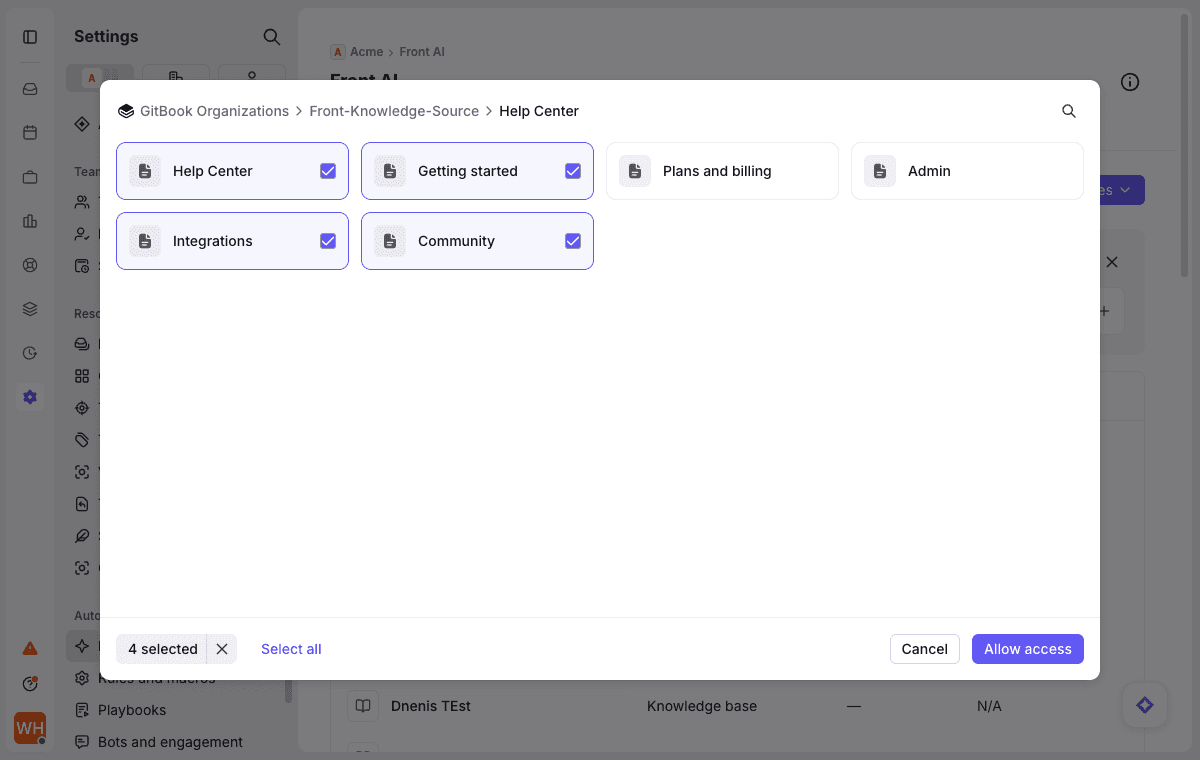Image resolution: width=1200 pixels, height=760 pixels.
Task: Go to GitBook Organizations breadcrumb
Action: coord(214,111)
